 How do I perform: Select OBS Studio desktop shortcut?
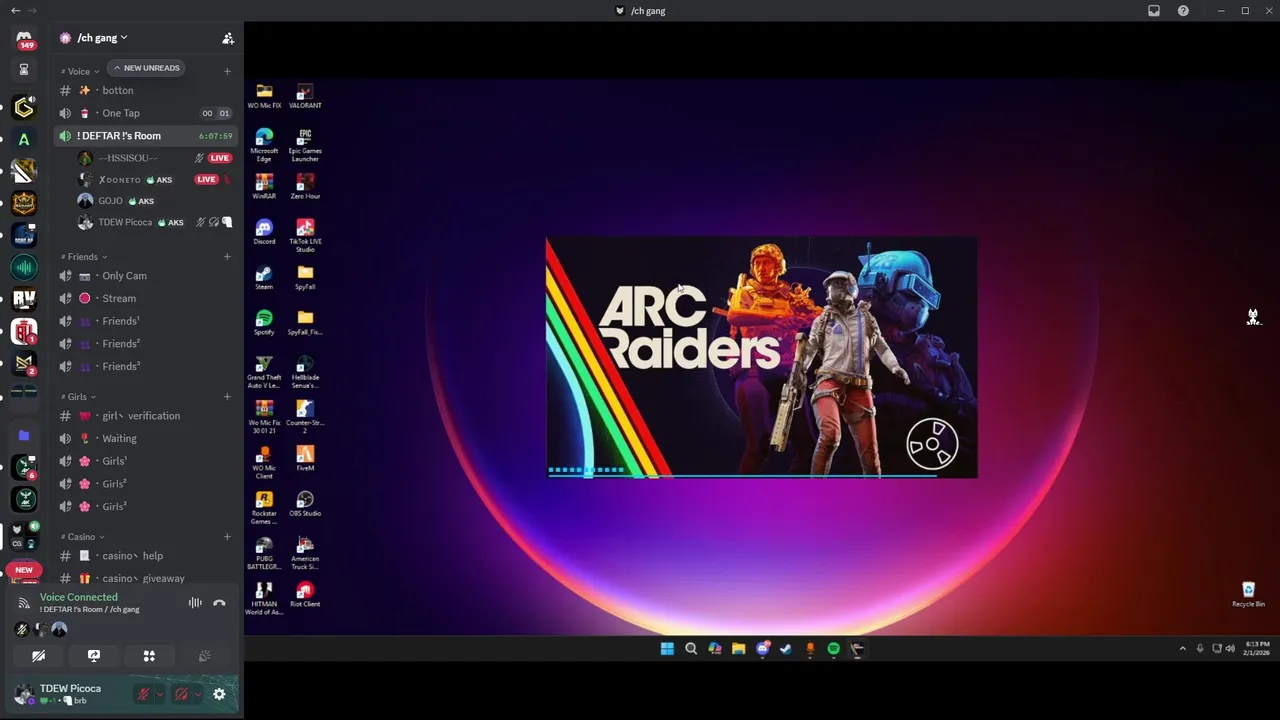click(305, 504)
